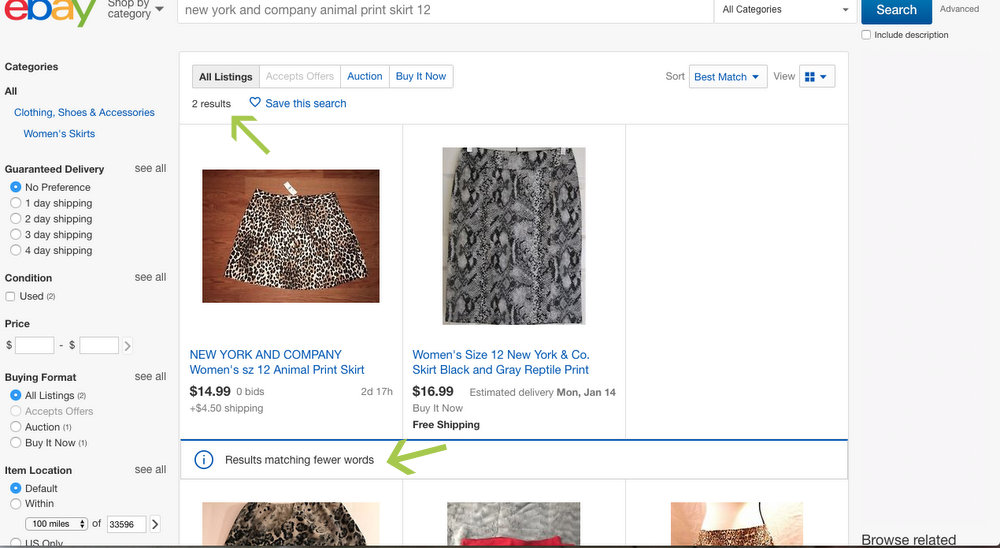
Task: Open the Best Match sort dropdown
Action: click(728, 77)
